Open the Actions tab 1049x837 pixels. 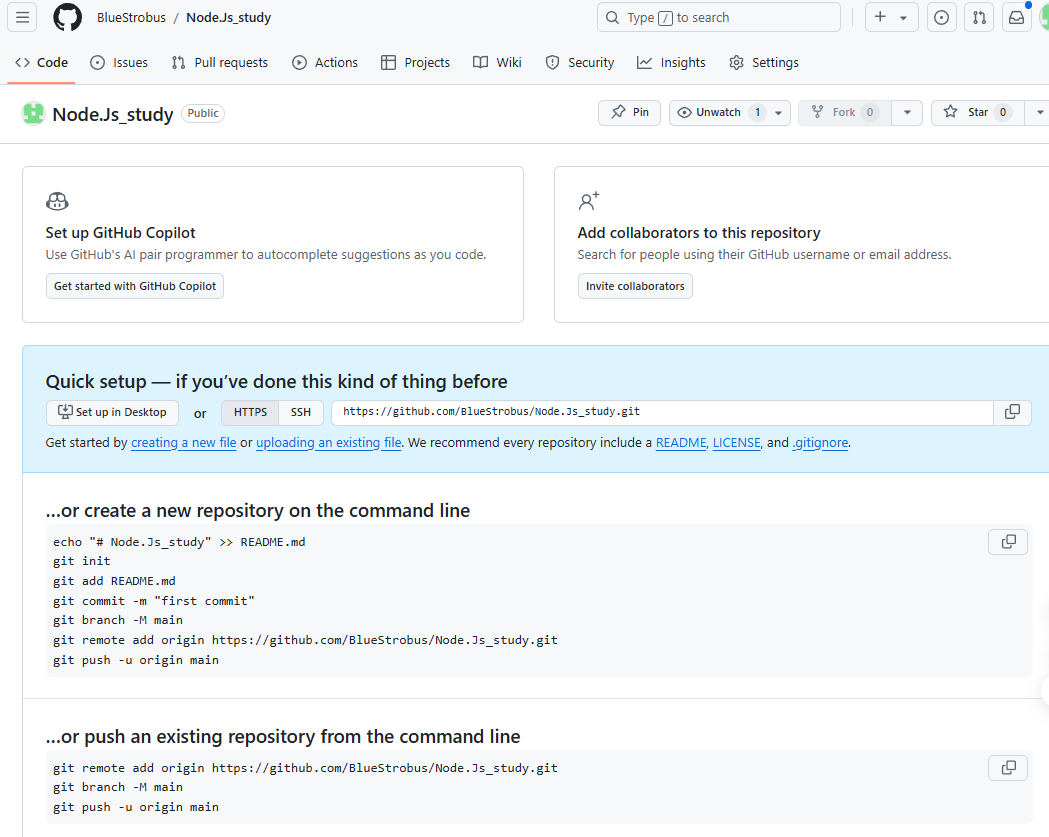point(325,62)
